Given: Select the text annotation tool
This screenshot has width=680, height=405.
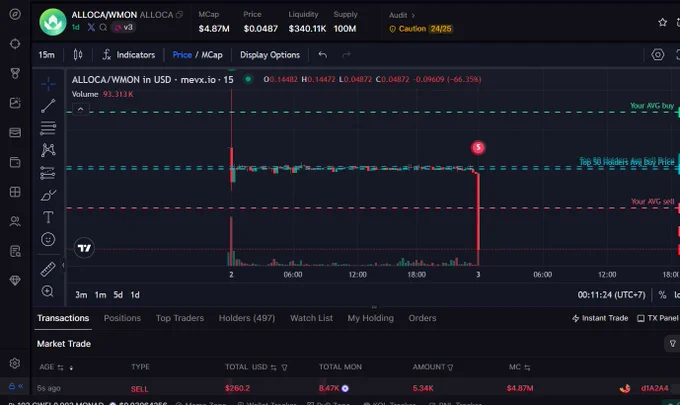Looking at the screenshot, I should point(48,217).
